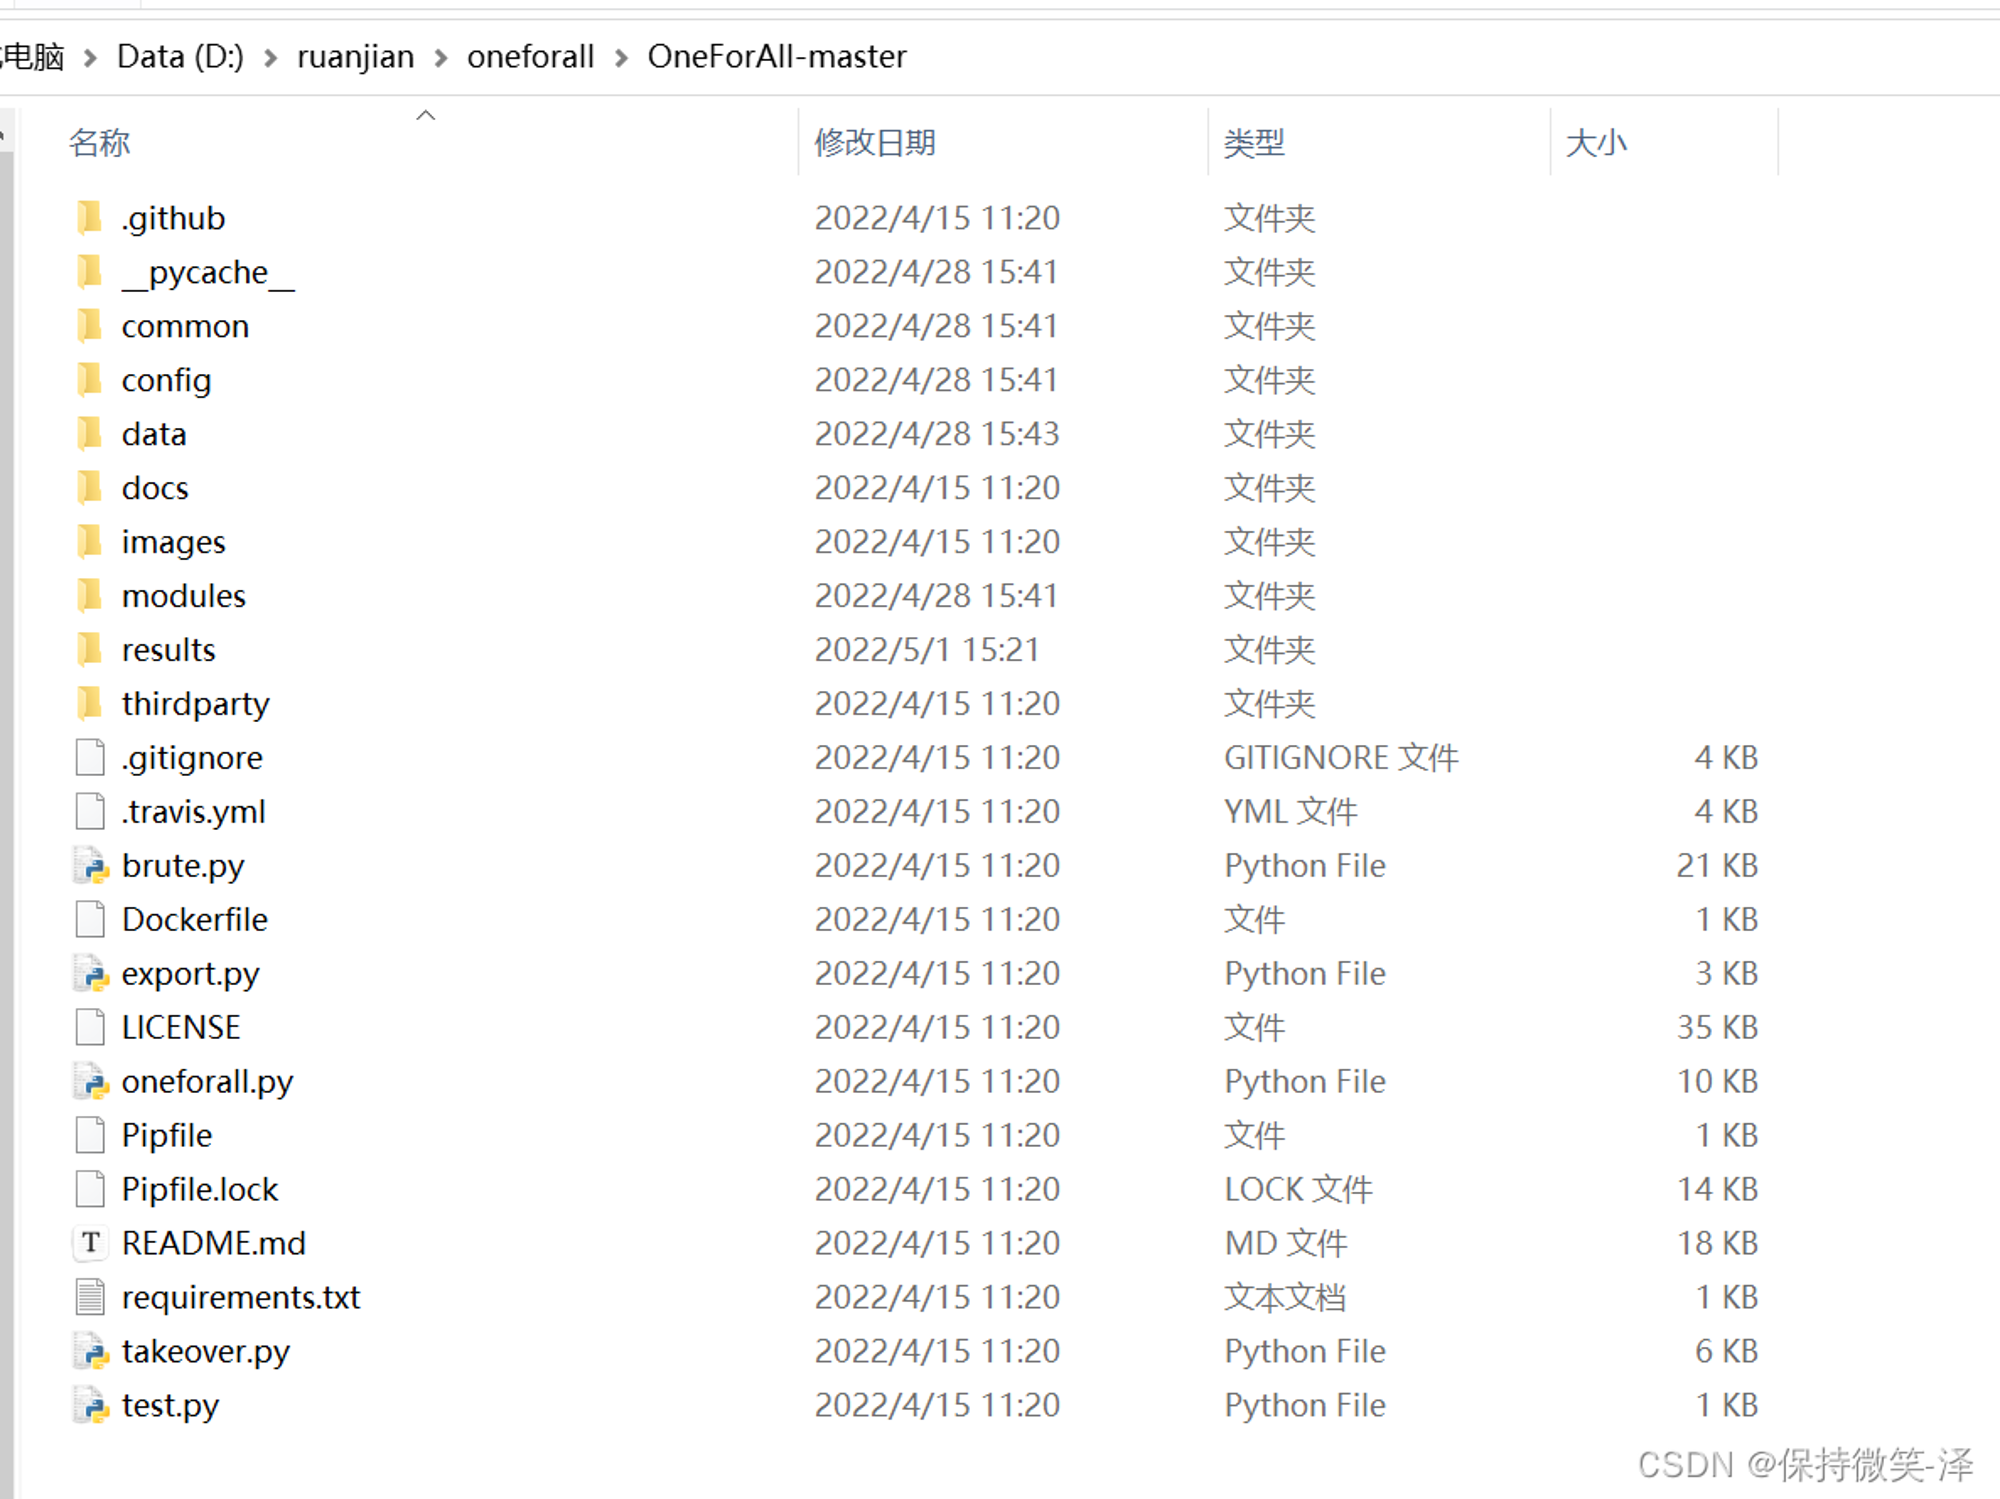Select the file name requirements.txt
2000x1499 pixels.
241,1297
